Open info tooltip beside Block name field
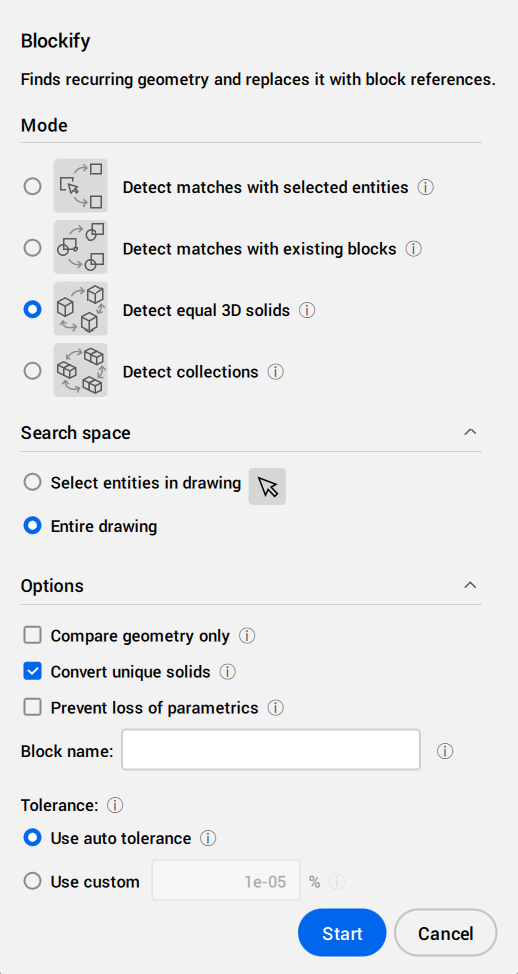Screen dimensions: 518x974 pos(445,752)
